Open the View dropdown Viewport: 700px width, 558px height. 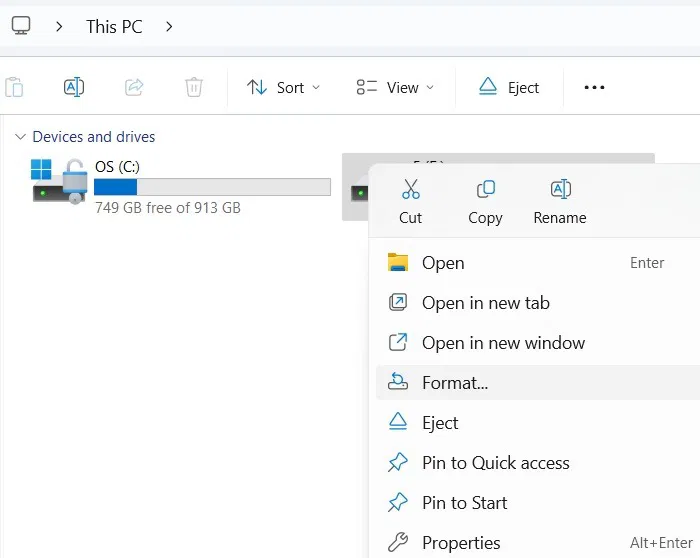click(396, 88)
